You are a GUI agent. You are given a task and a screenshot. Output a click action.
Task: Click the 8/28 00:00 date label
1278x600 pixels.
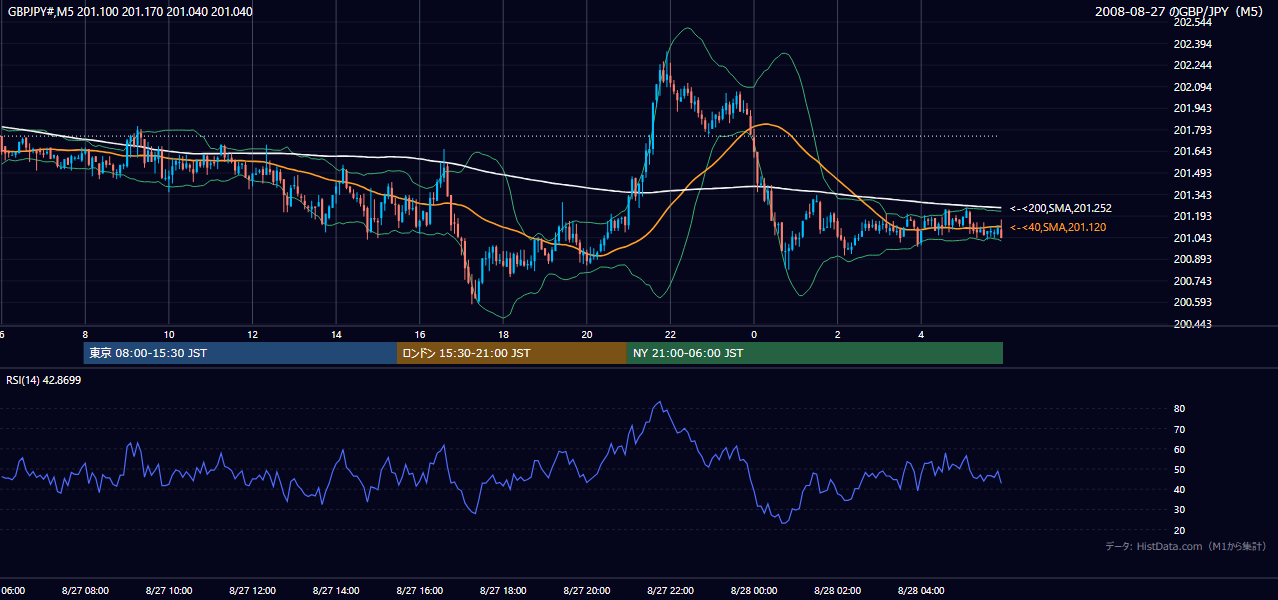pos(754,590)
